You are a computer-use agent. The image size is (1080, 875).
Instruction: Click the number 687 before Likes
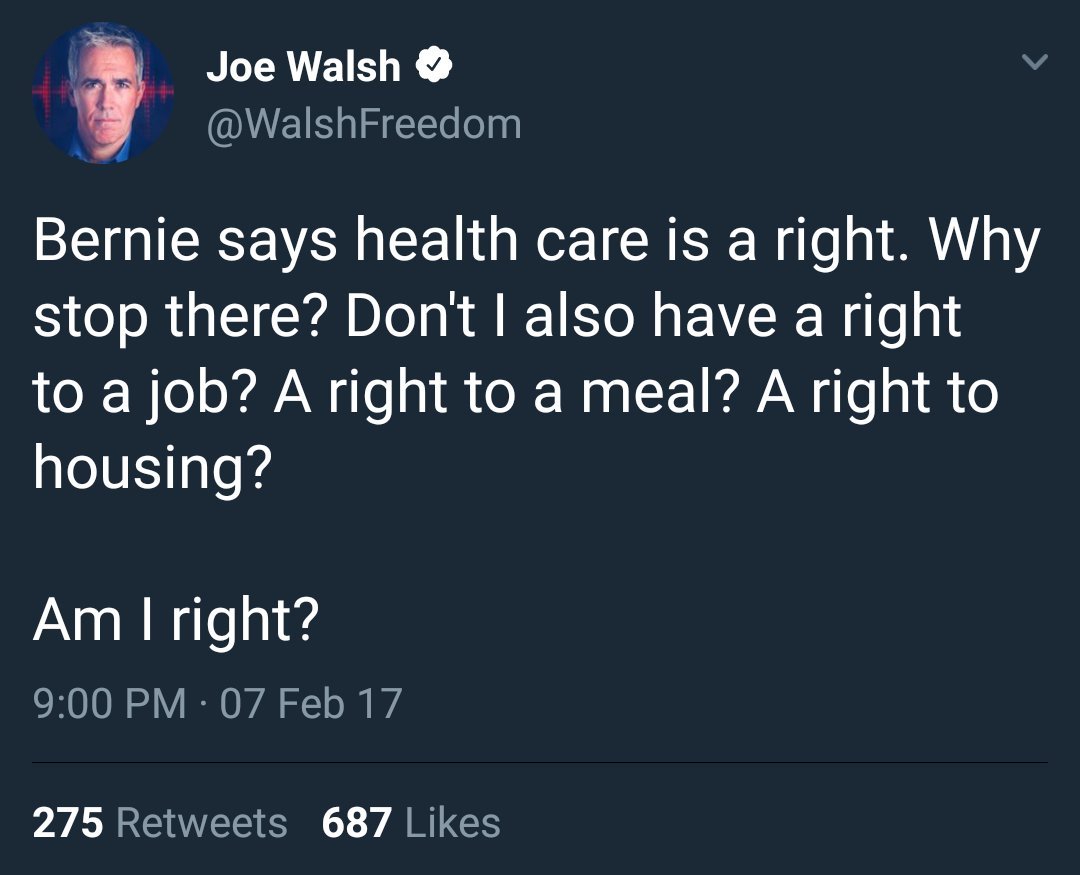(x=357, y=823)
